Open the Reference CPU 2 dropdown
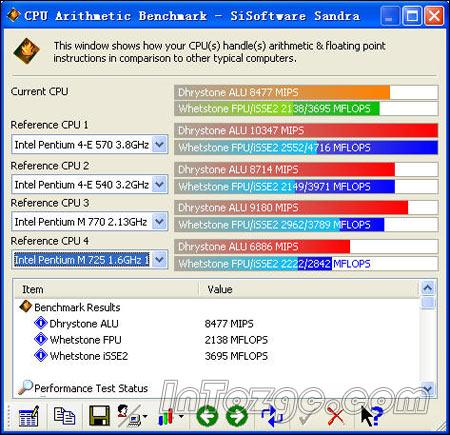The width and height of the screenshot is (450, 435). (x=160, y=184)
